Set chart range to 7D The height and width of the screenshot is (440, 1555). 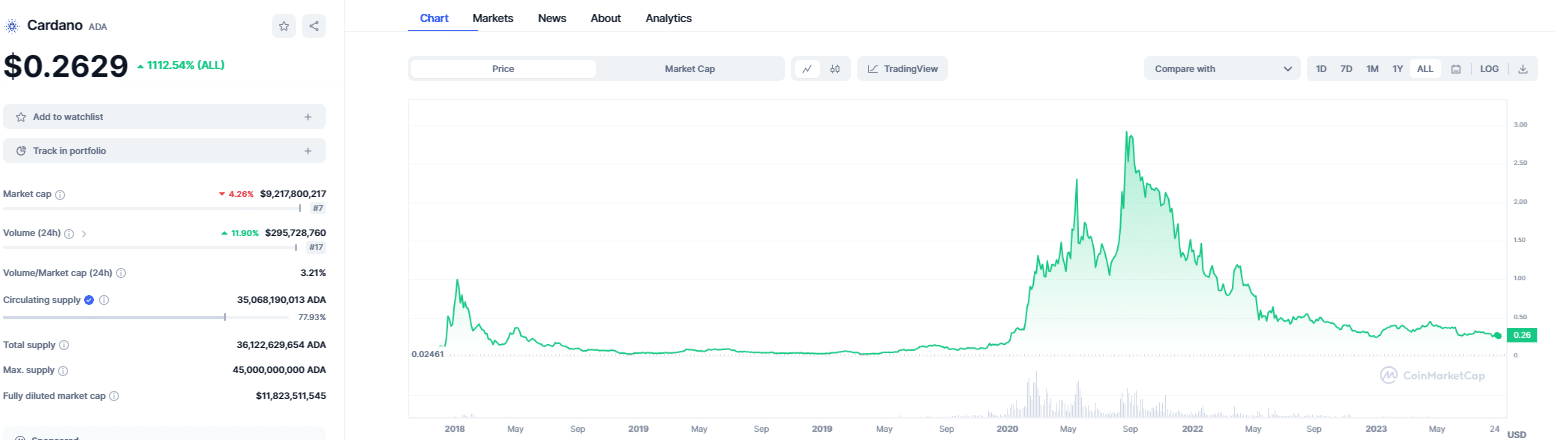coord(1346,69)
